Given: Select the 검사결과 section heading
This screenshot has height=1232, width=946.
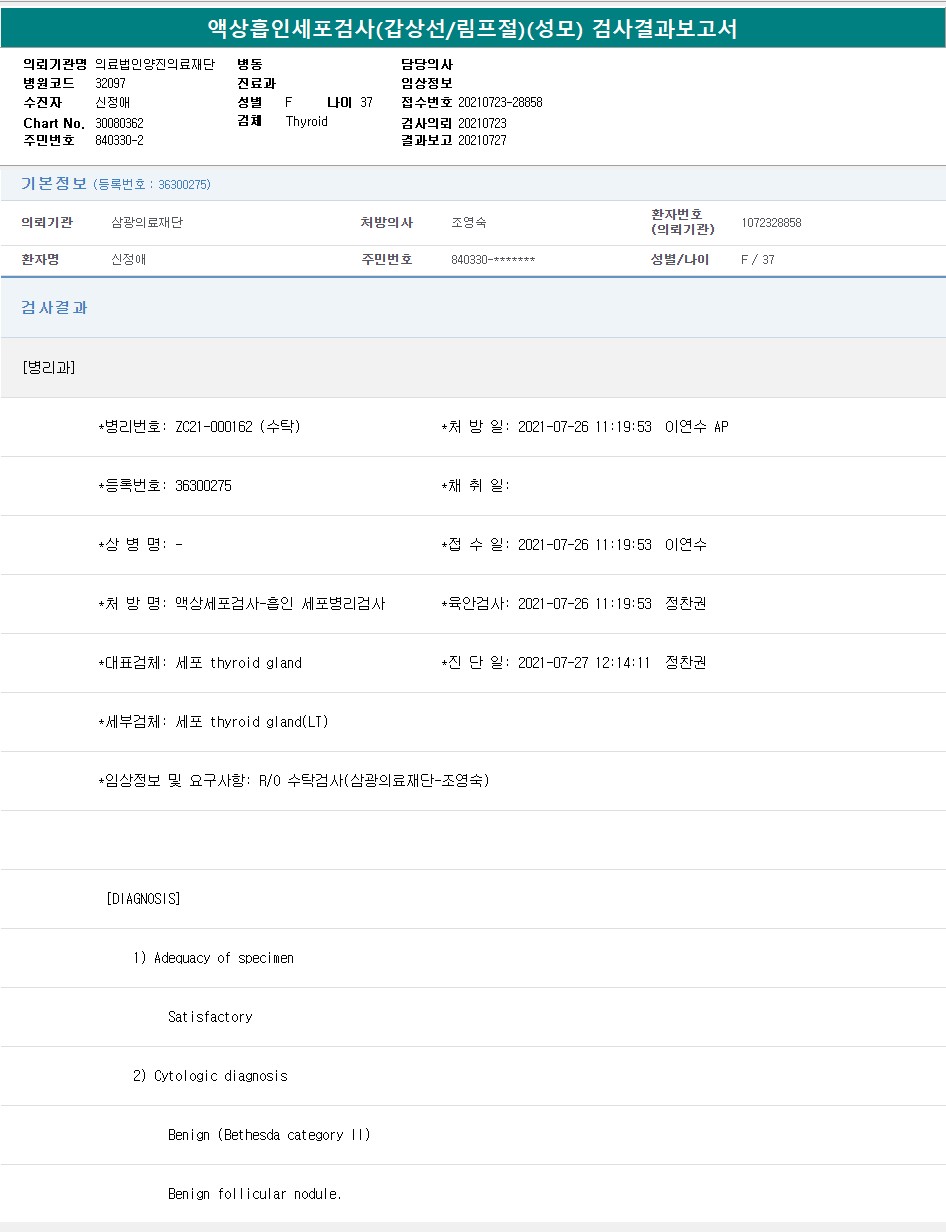Looking at the screenshot, I should click(55, 308).
